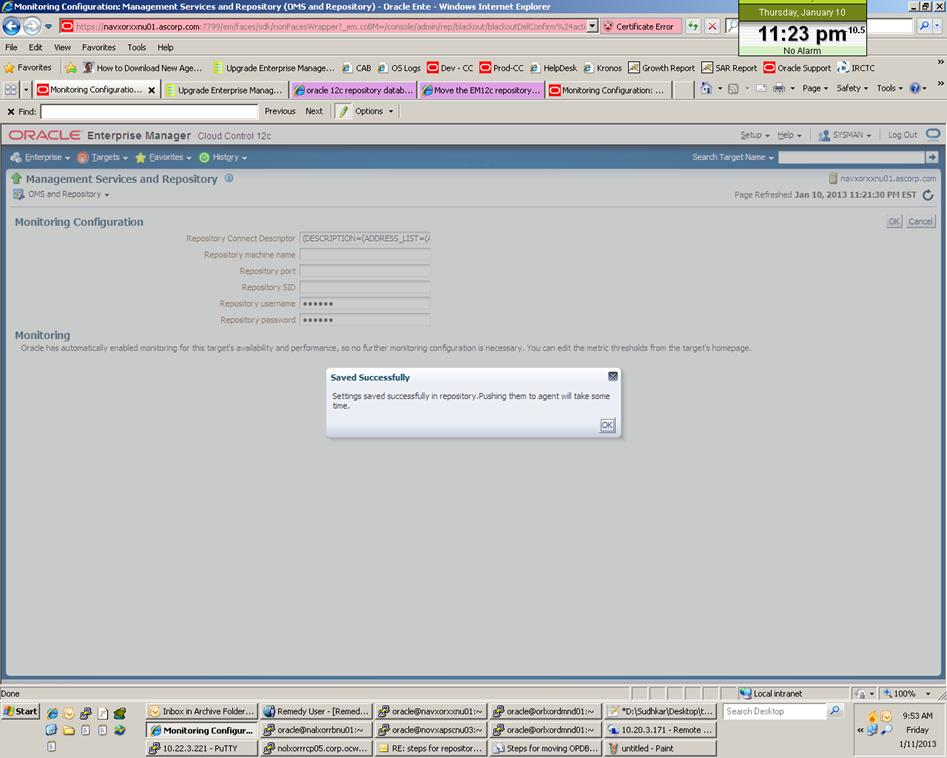Open the Tools menu in menu bar
Screen dimensions: 947x758
pyautogui.click(x=136, y=47)
